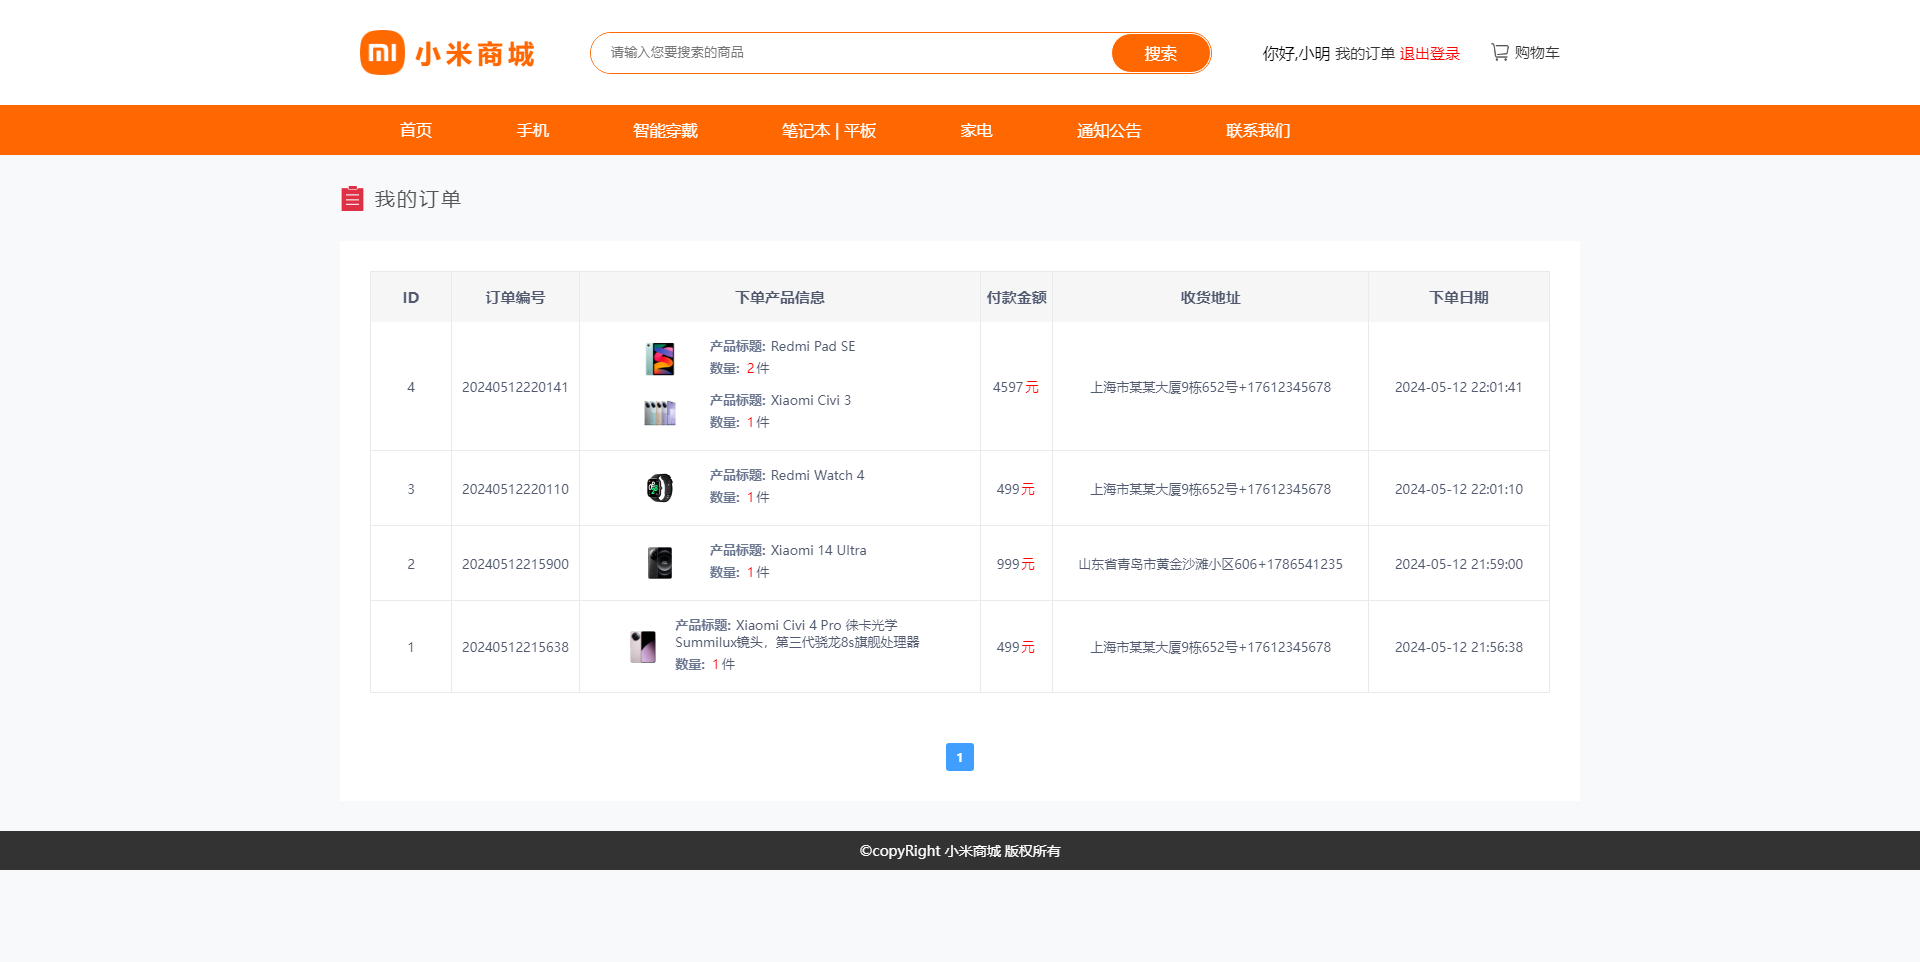Viewport: 1920px width, 962px height.
Task: Open the Redmi Watch 4 product thumbnail
Action: (660, 488)
